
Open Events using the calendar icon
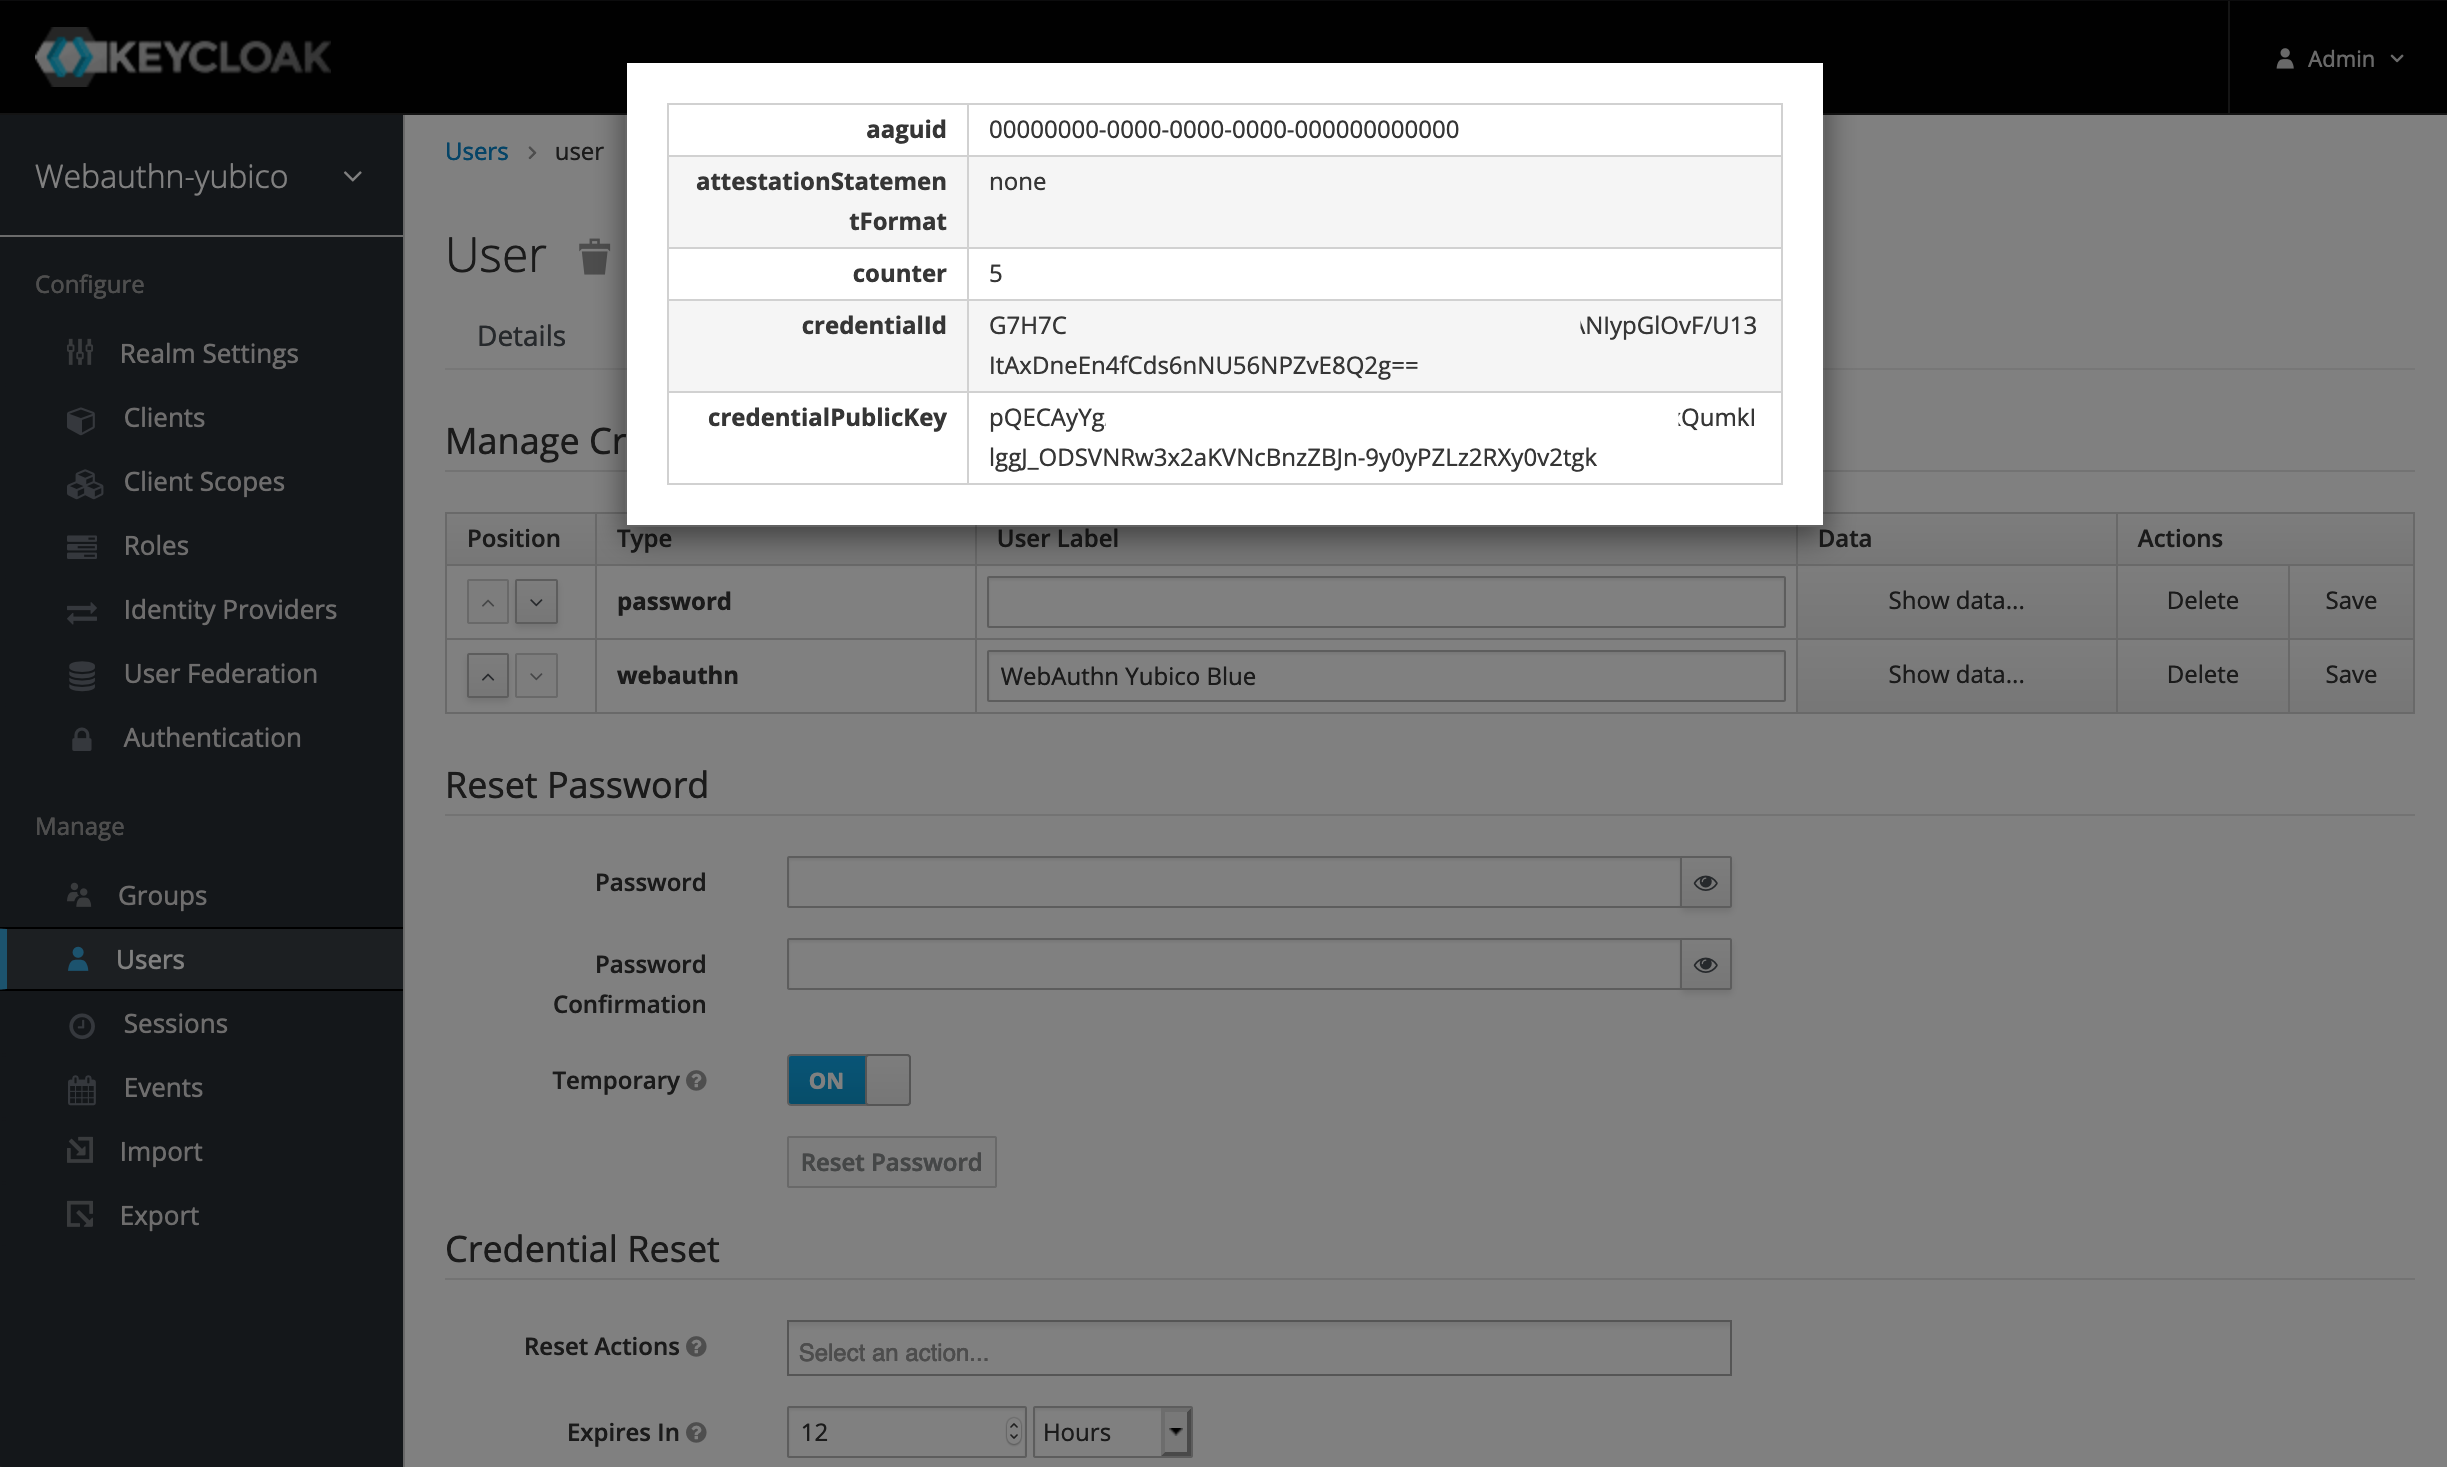pos(82,1087)
